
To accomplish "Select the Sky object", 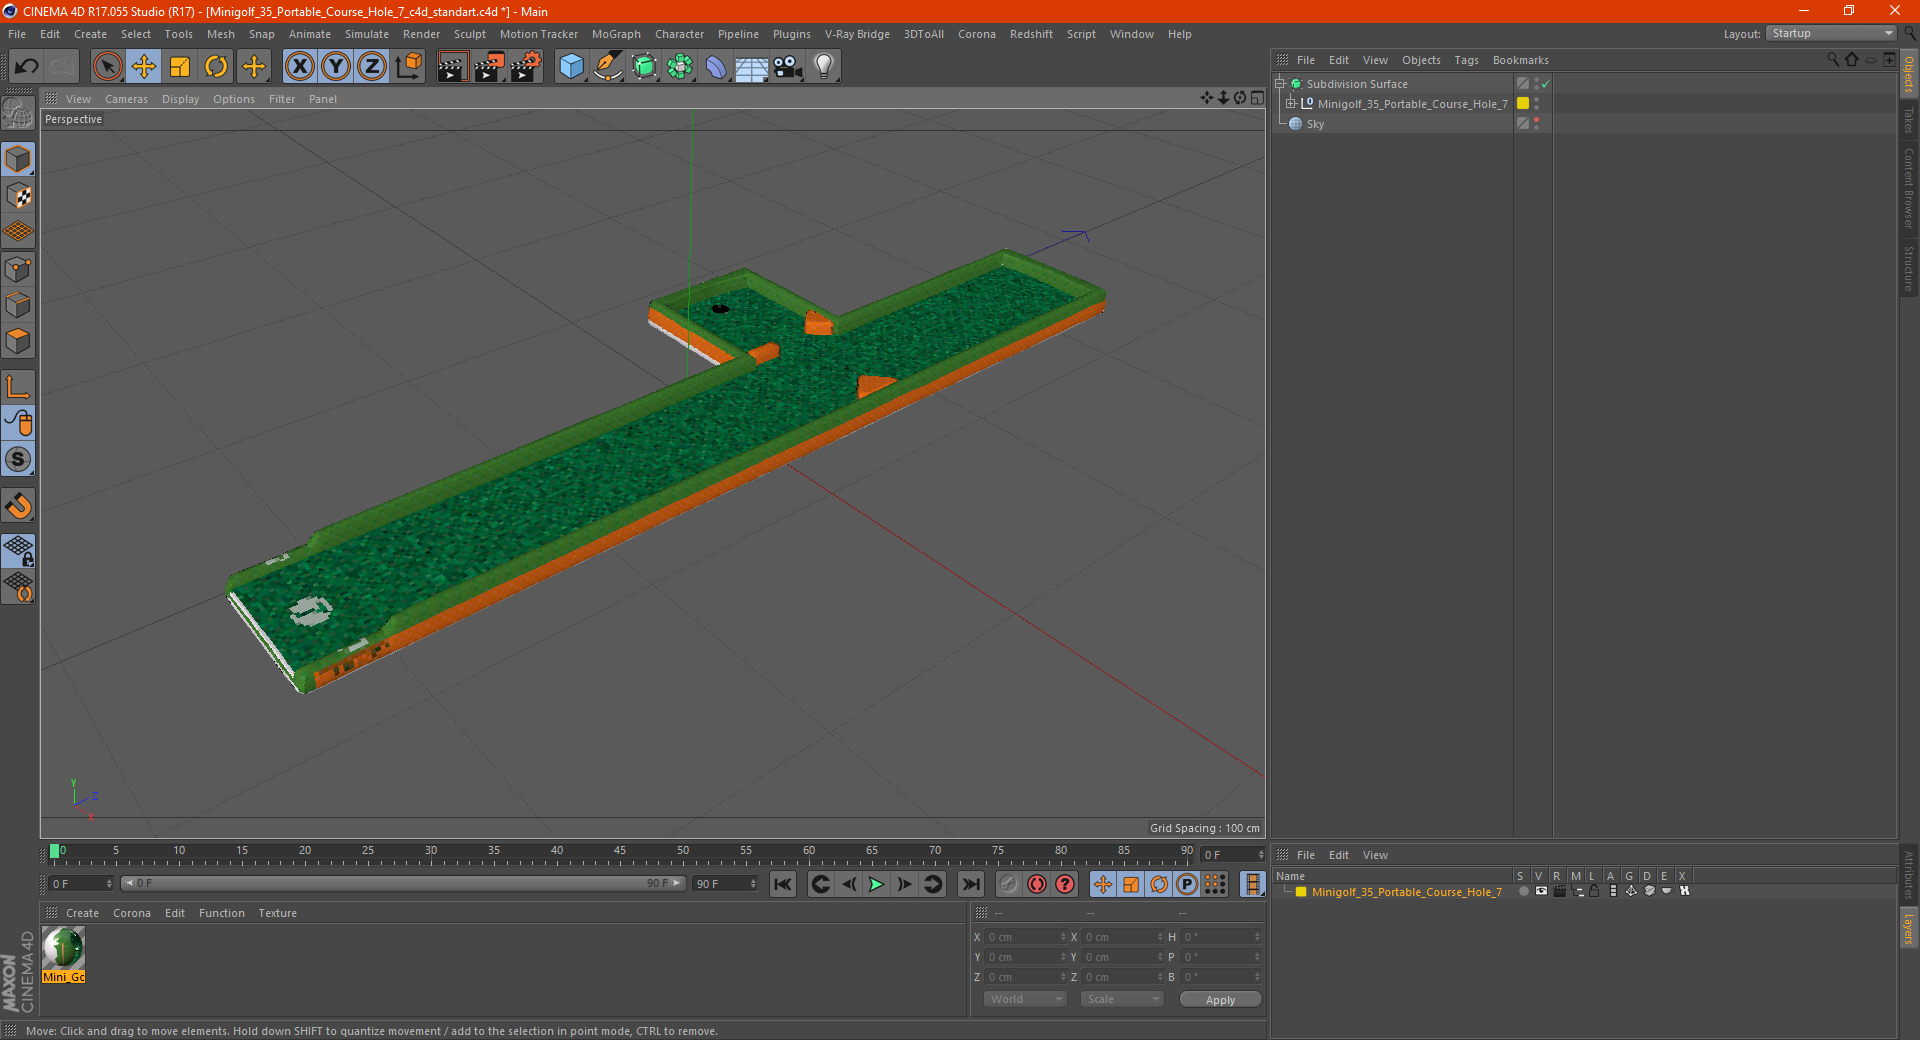I will tap(1315, 124).
